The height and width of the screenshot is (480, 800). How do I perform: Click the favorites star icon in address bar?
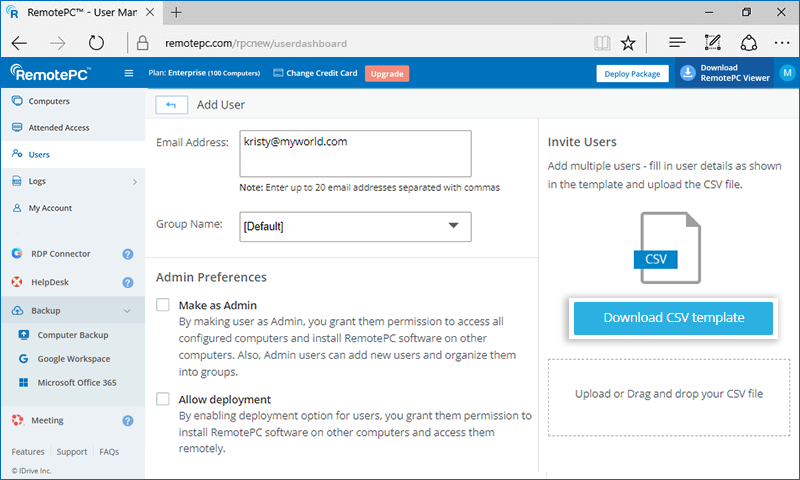pyautogui.click(x=627, y=43)
